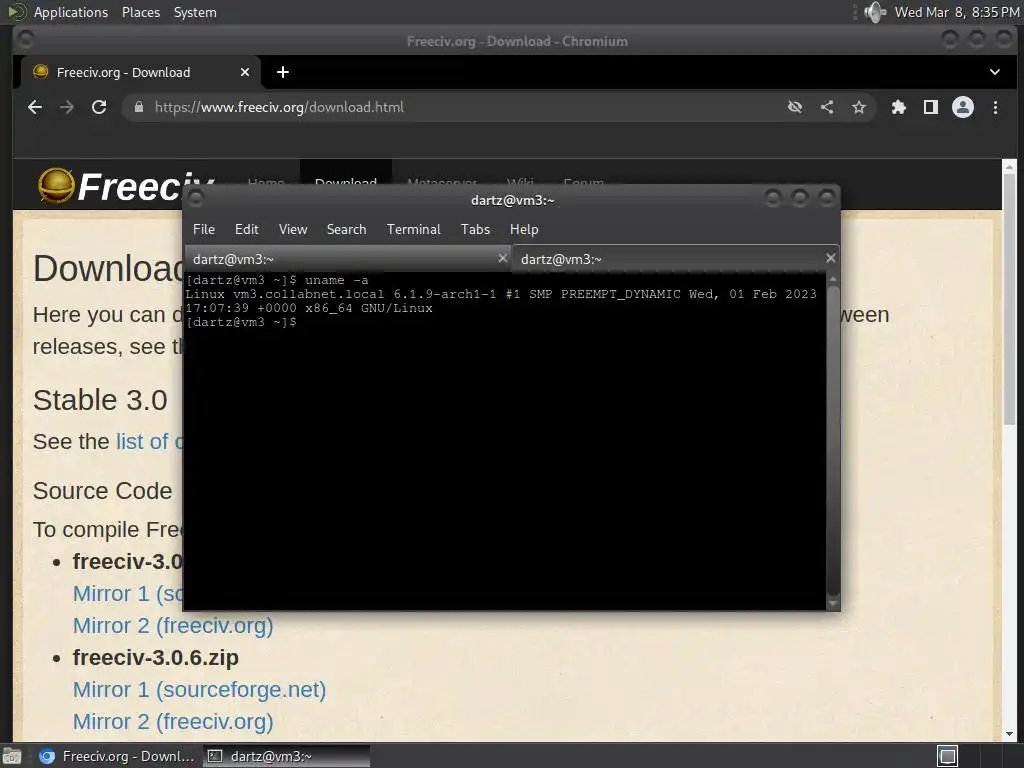Open the terminal Search menu
This screenshot has height=768, width=1024.
tap(346, 229)
